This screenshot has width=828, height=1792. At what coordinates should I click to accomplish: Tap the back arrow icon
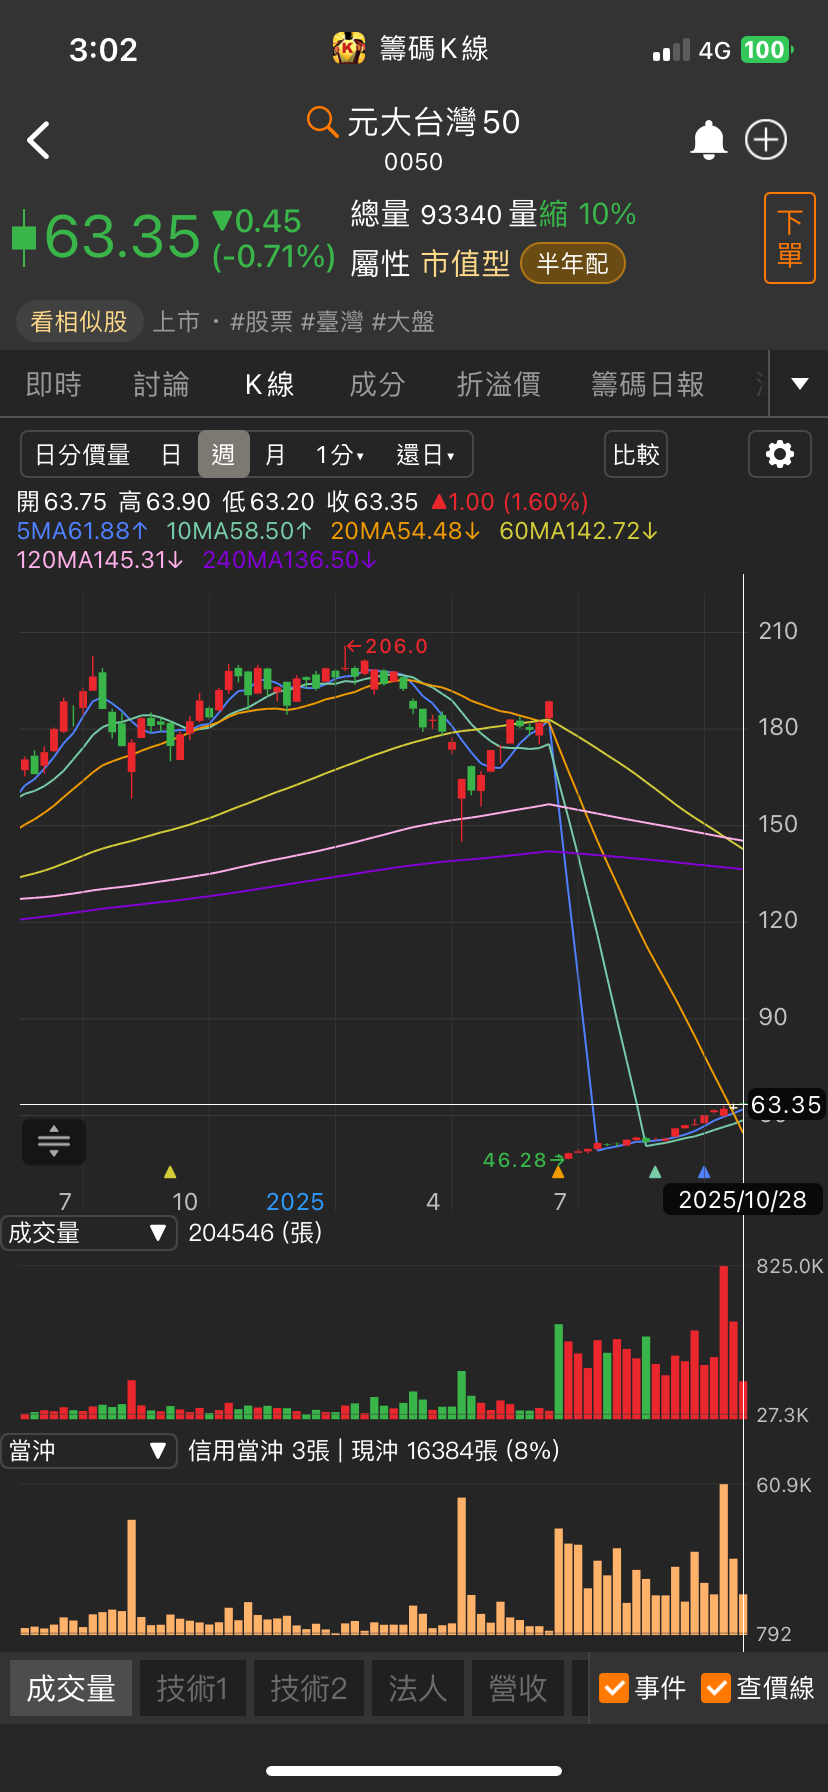tap(39, 141)
